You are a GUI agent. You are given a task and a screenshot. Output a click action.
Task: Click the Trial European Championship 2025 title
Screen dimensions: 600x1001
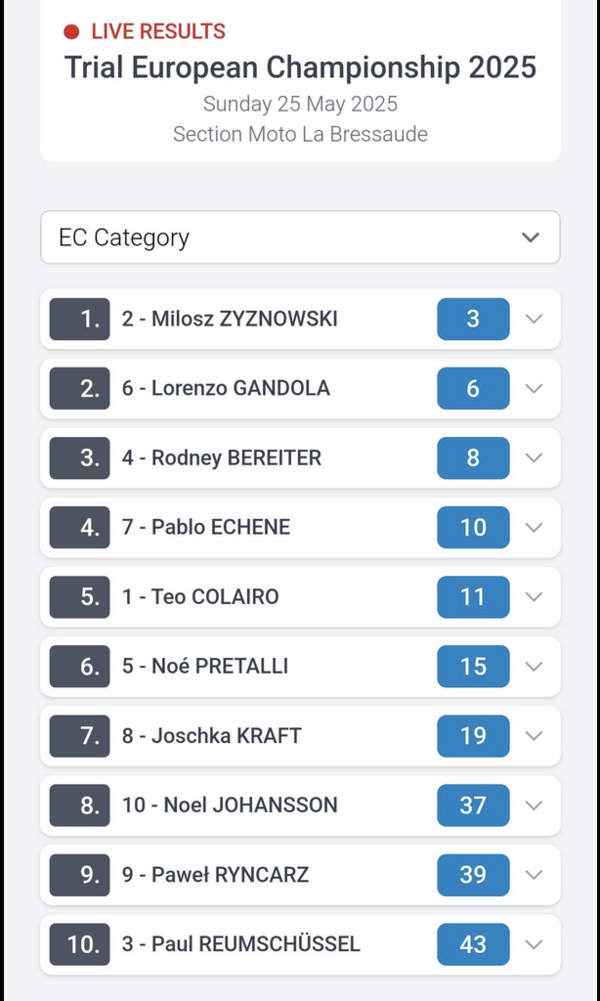[300, 67]
